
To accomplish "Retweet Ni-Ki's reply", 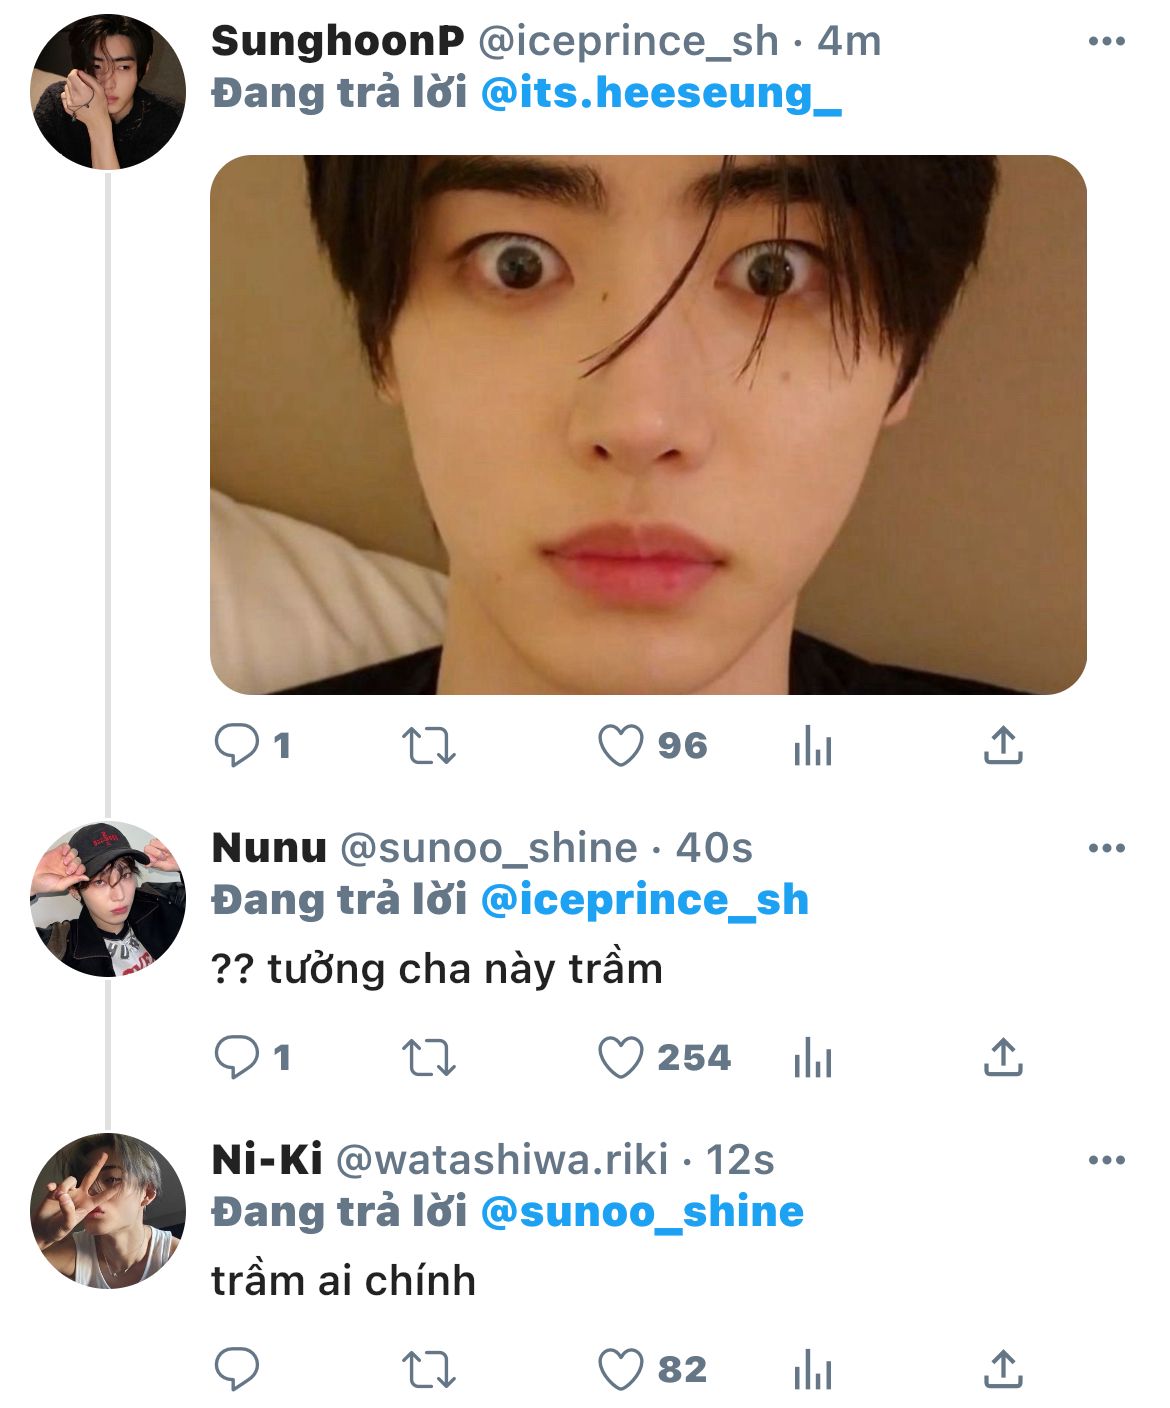I will pyautogui.click(x=428, y=1370).
